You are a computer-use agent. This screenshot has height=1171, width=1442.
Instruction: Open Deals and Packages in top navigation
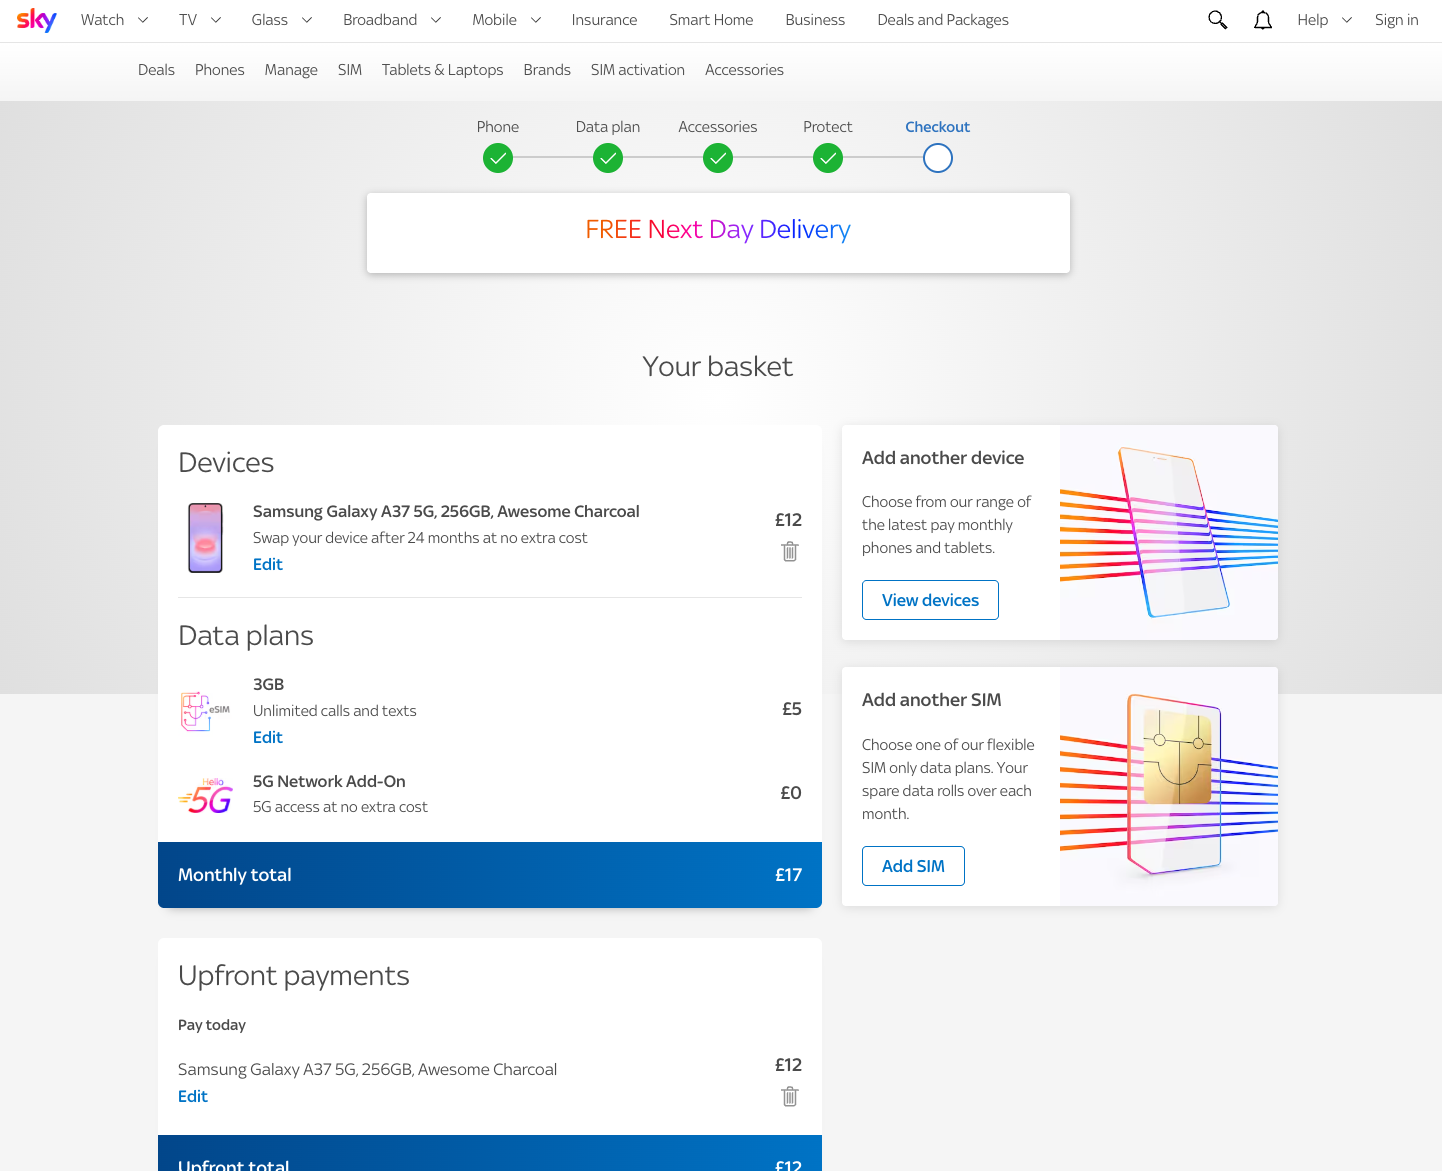coord(943,20)
